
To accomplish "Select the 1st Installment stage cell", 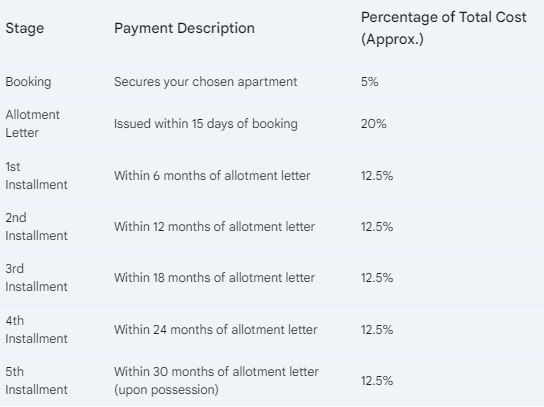I will [x=36, y=176].
